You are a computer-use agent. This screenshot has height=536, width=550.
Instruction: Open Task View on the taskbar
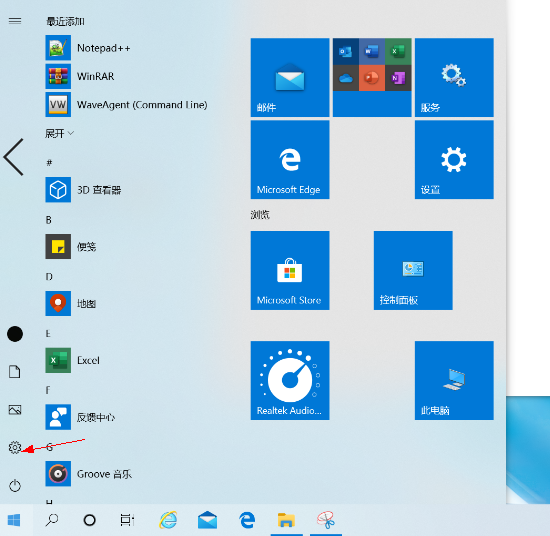point(127,520)
